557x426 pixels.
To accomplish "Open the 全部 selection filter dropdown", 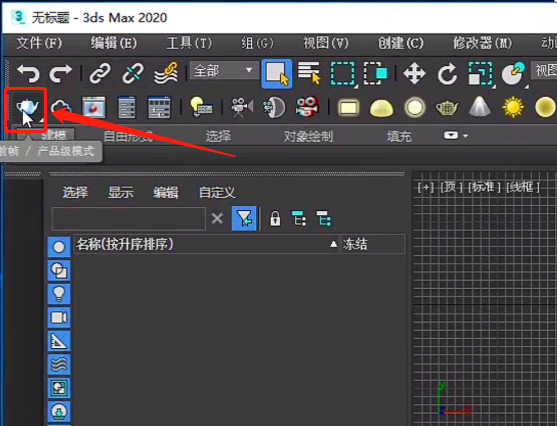I will 224,70.
